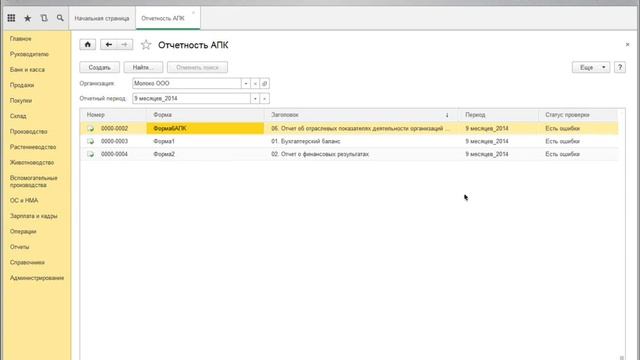Click into Организация input field
This screenshot has height=360, width=640.
(187, 83)
